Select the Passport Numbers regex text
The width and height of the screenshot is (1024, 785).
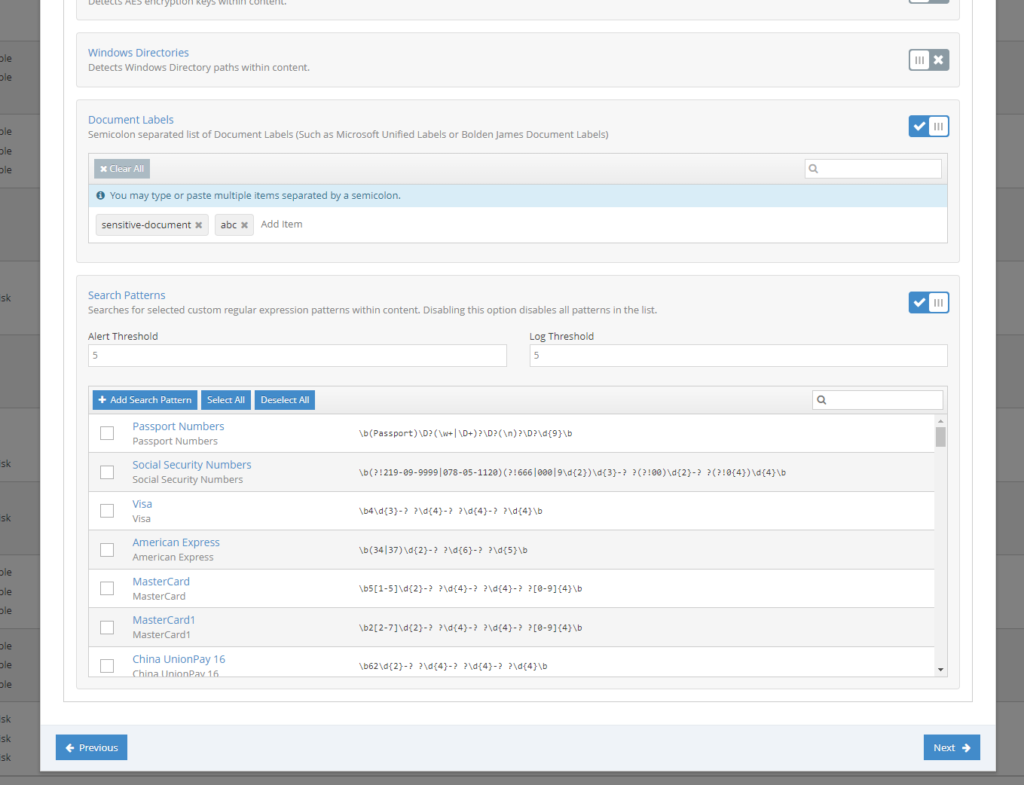click(465, 433)
